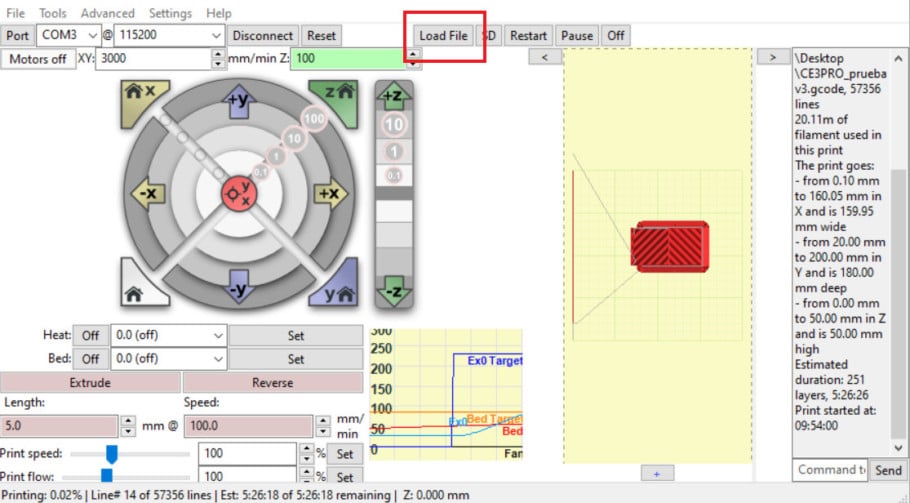Click the Load File button
Screen dimensions: 910x503
click(x=443, y=35)
